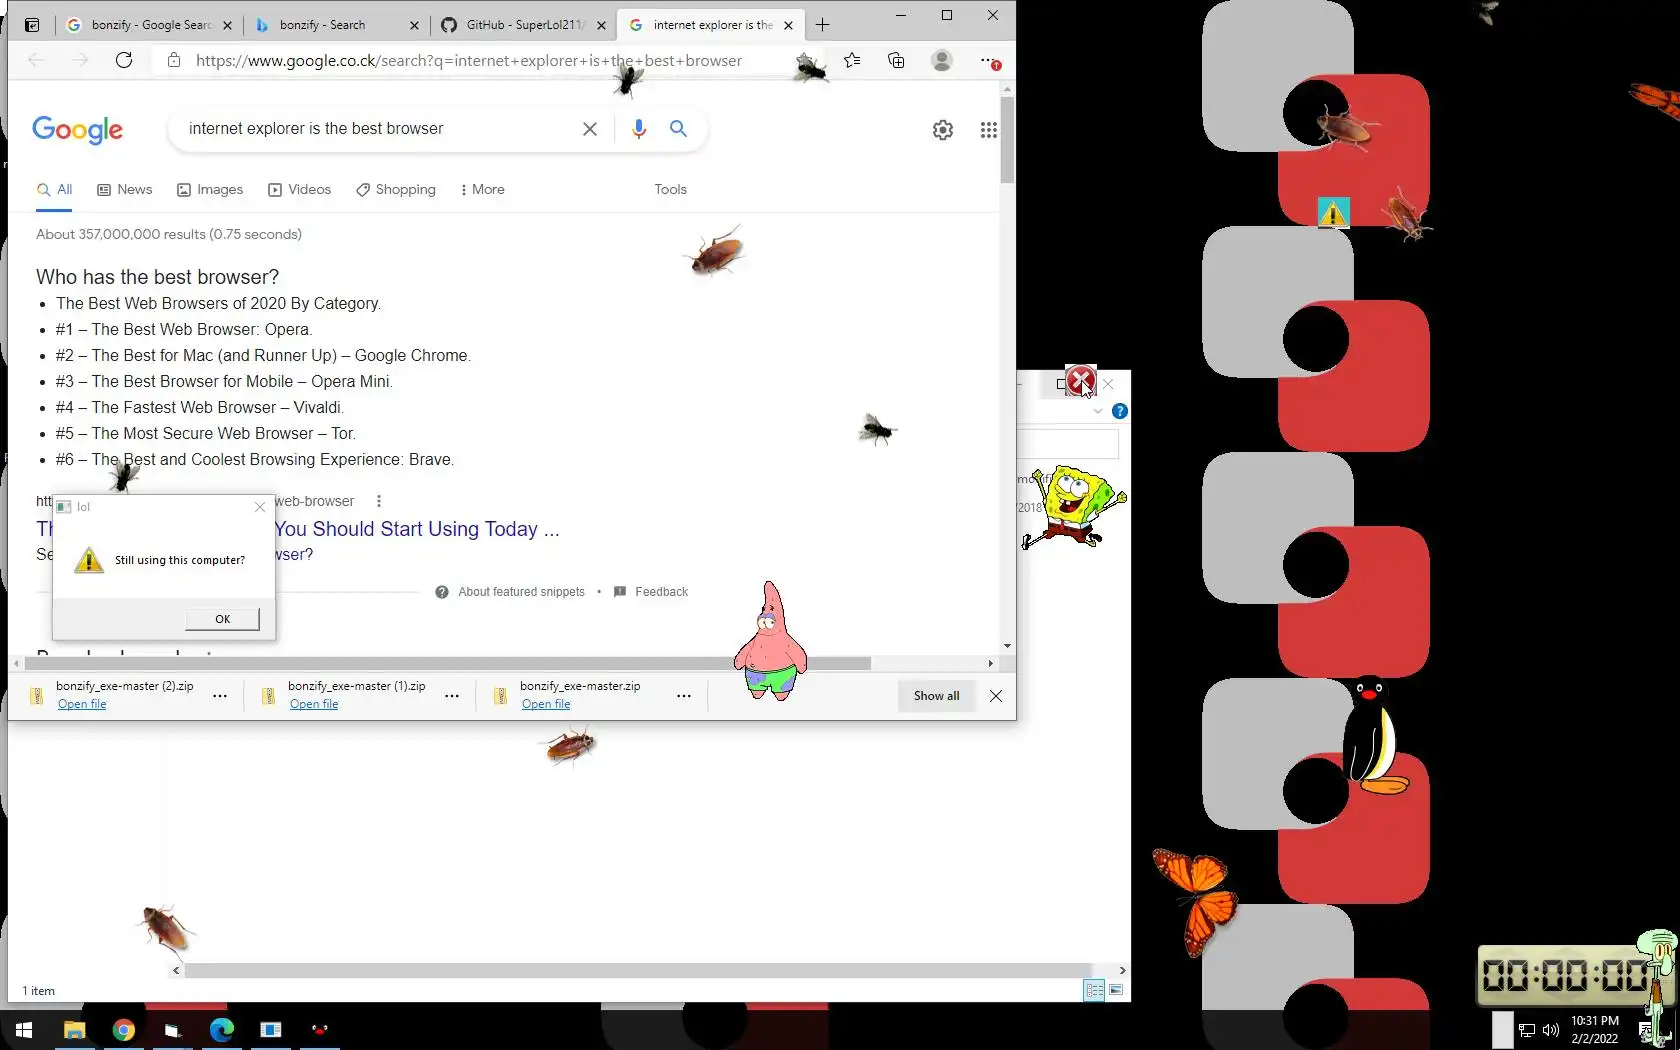
Task: Click the File Explorer horizontal scrollbar
Action: tap(638, 970)
